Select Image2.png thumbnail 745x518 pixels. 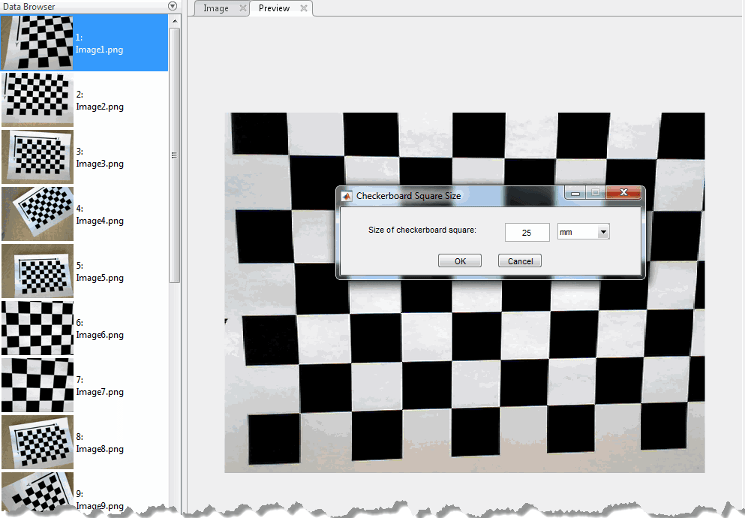(x=37, y=100)
